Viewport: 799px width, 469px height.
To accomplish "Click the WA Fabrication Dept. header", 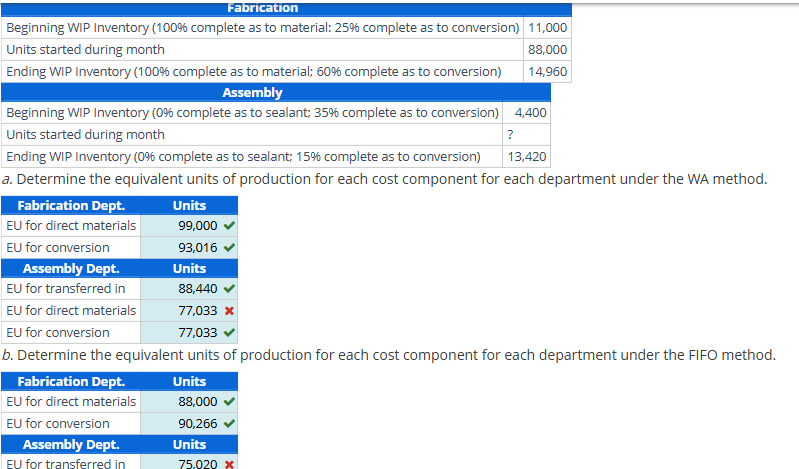I will pos(71,205).
